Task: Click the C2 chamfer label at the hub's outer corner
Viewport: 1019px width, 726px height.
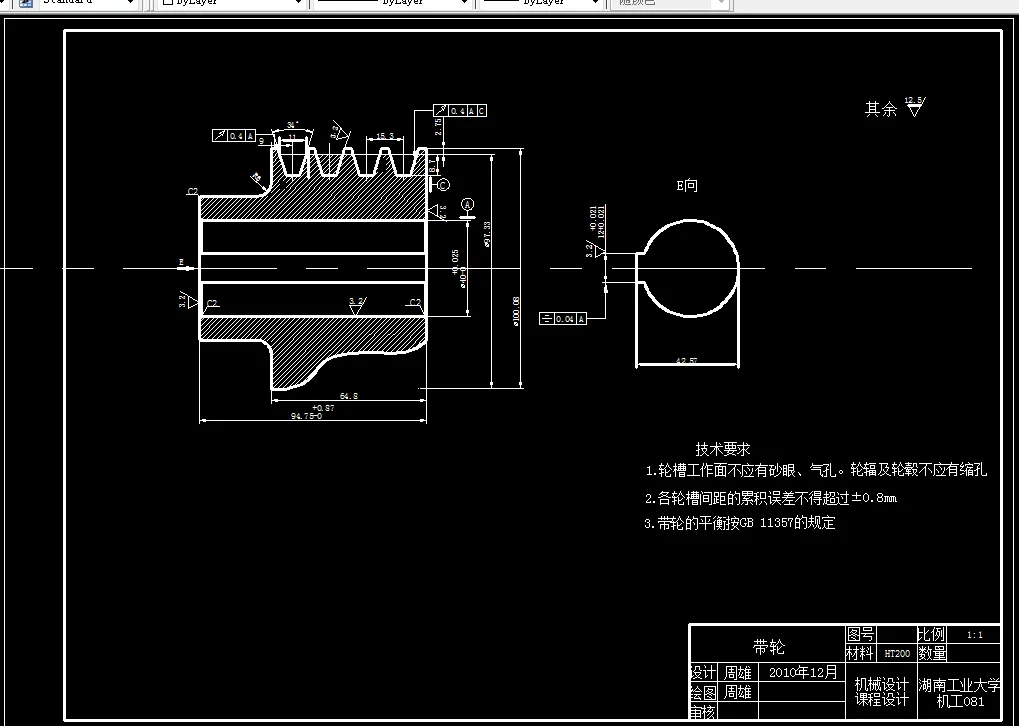Action: pyautogui.click(x=193, y=191)
